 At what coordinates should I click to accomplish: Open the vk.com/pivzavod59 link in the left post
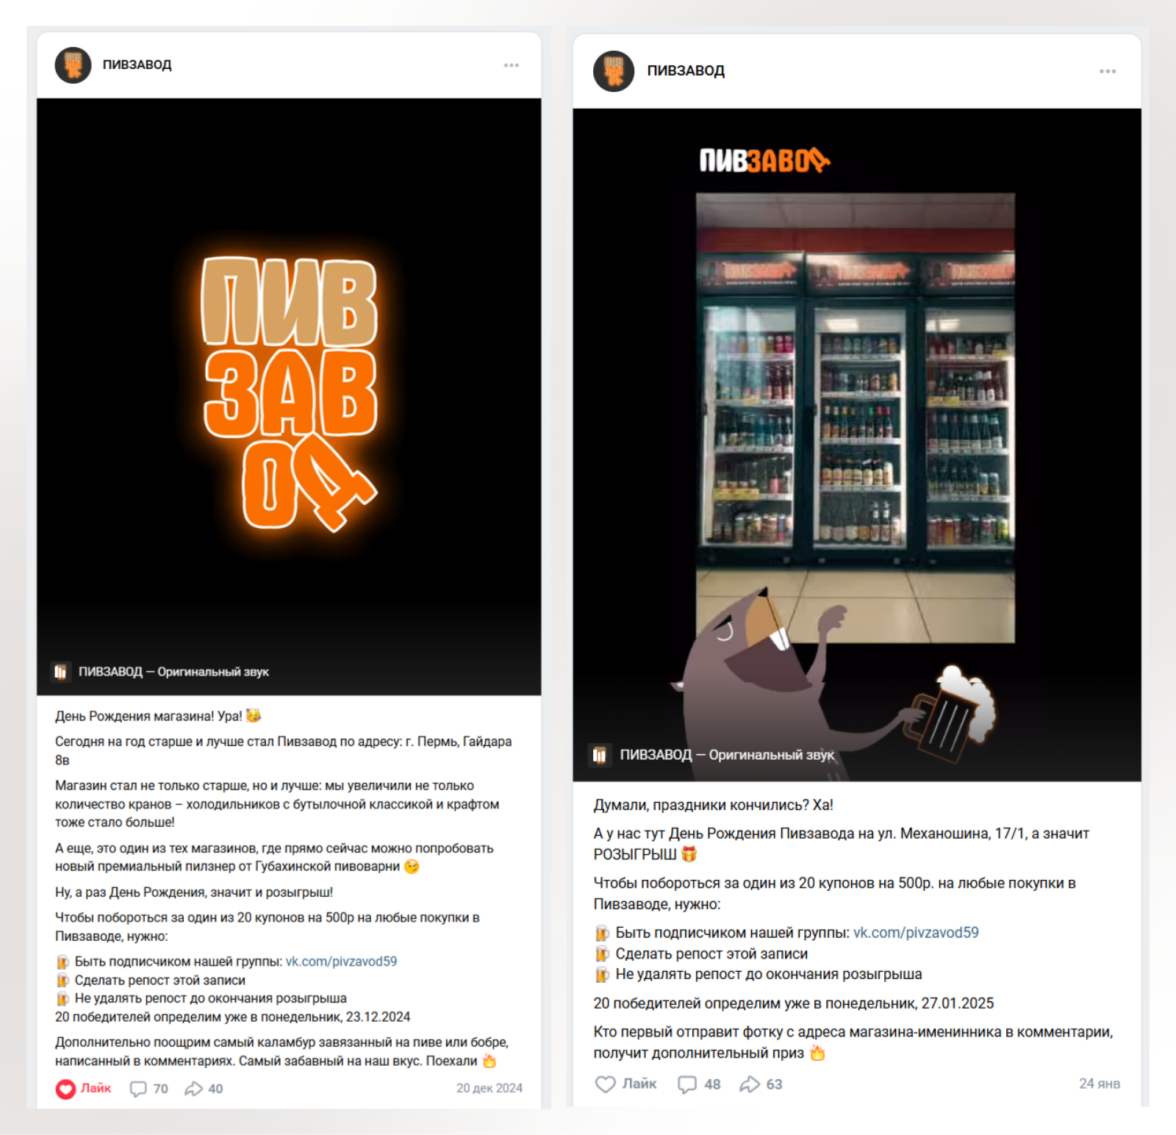[341, 961]
